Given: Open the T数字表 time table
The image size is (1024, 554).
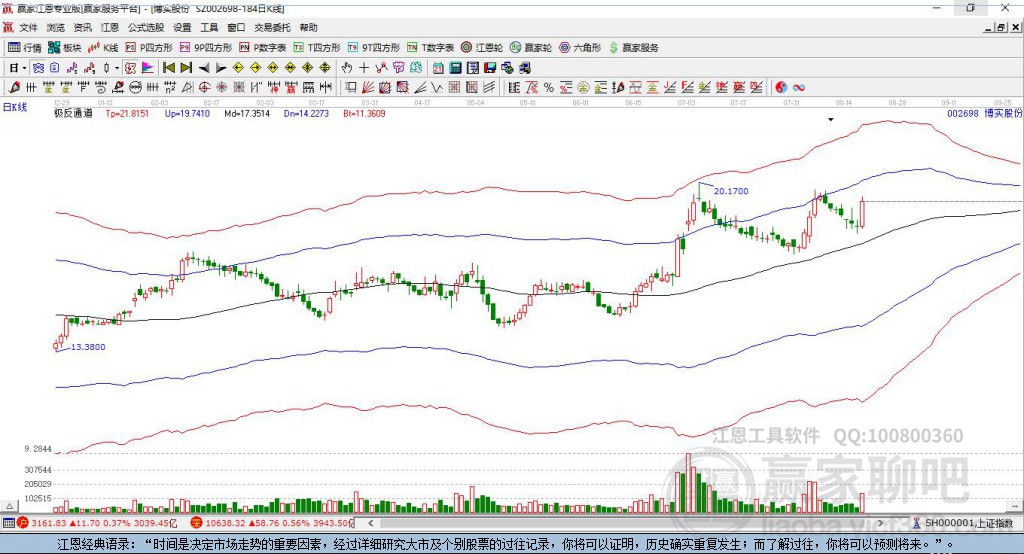Looking at the screenshot, I should coord(430,48).
